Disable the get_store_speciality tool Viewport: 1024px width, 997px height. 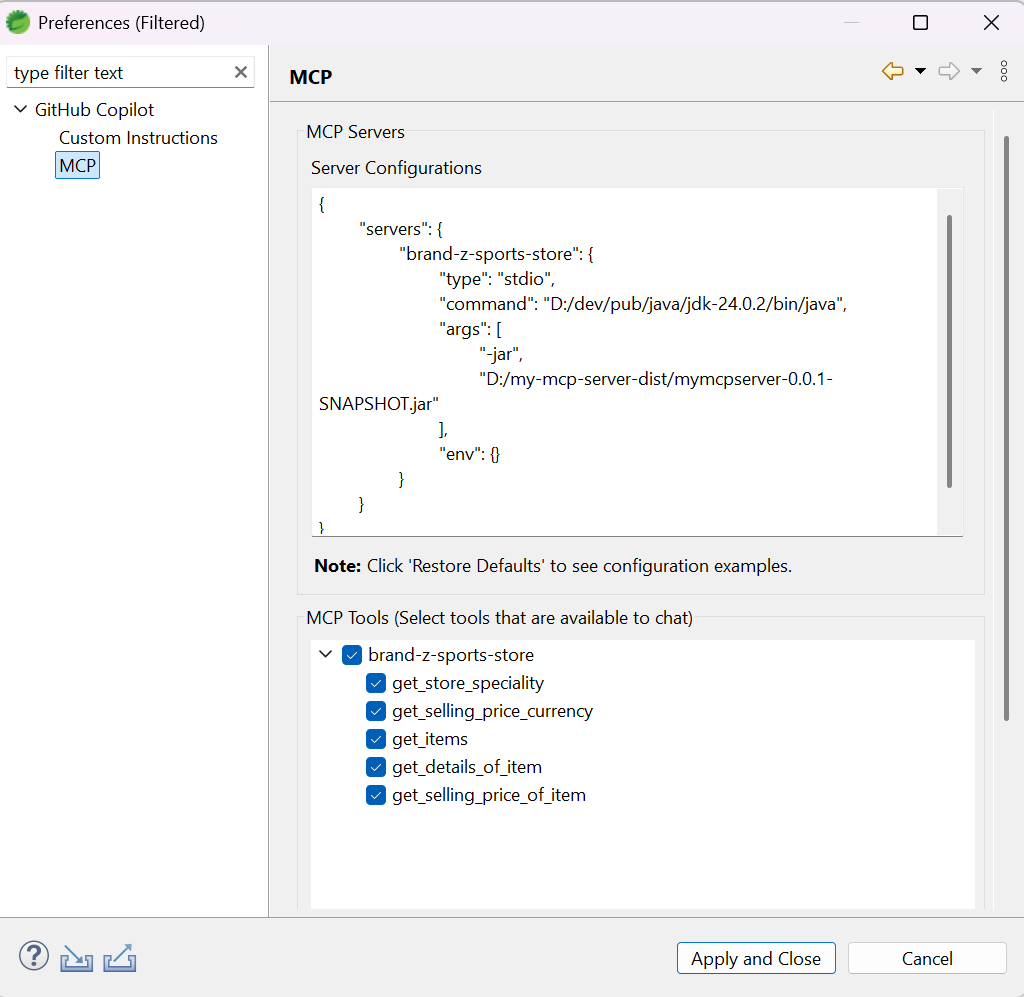click(375, 683)
